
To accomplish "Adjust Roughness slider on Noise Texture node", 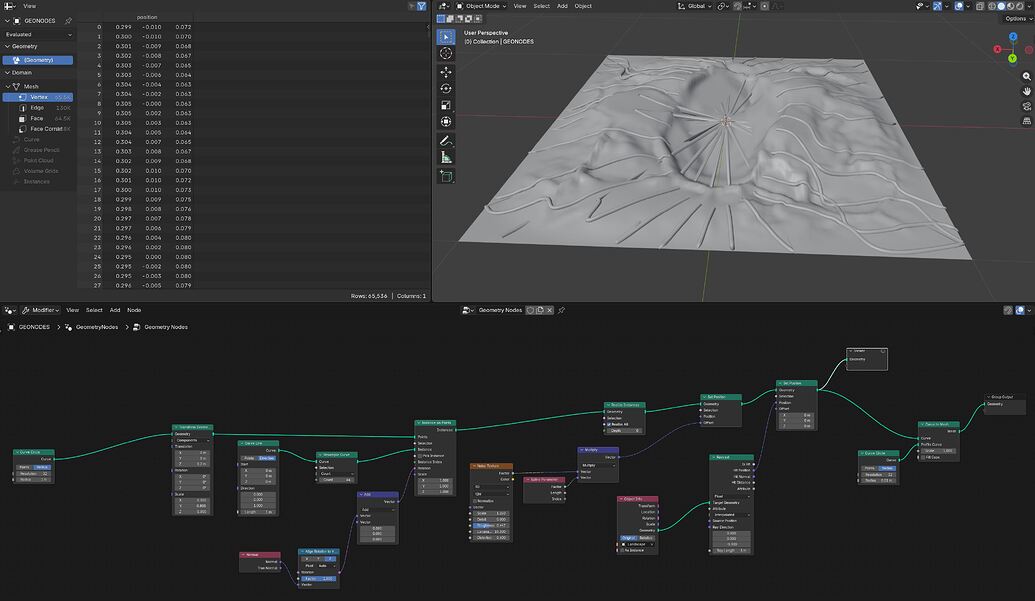I will pos(492,525).
